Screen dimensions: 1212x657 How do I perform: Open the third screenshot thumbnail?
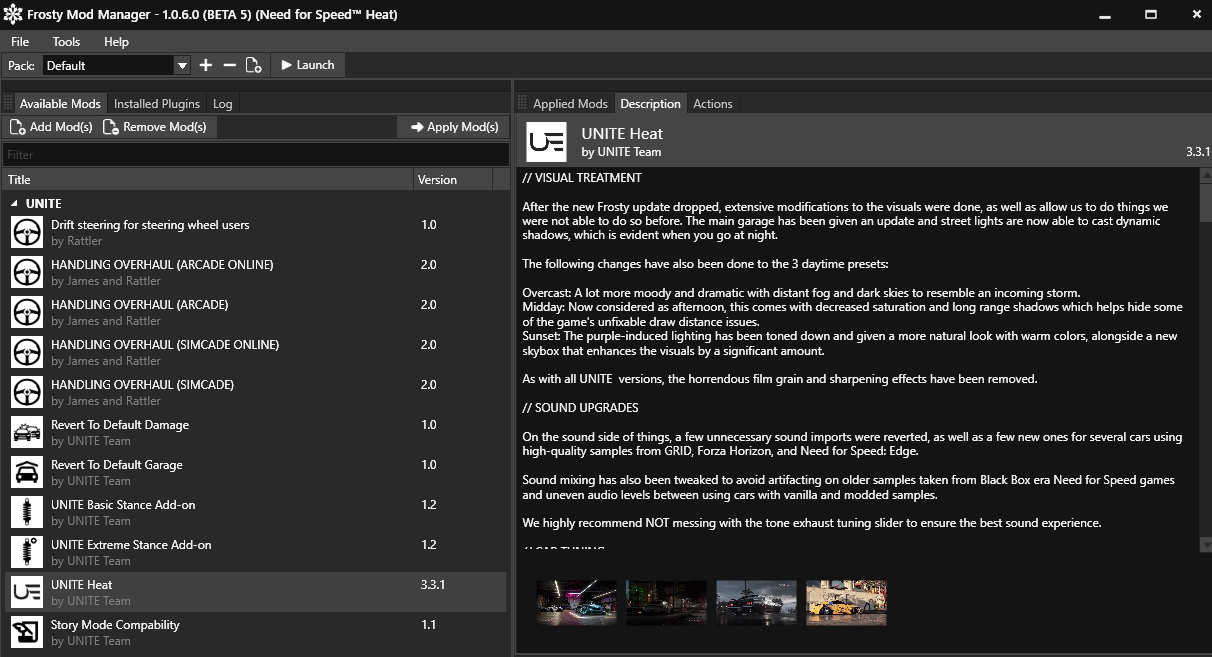click(x=756, y=602)
